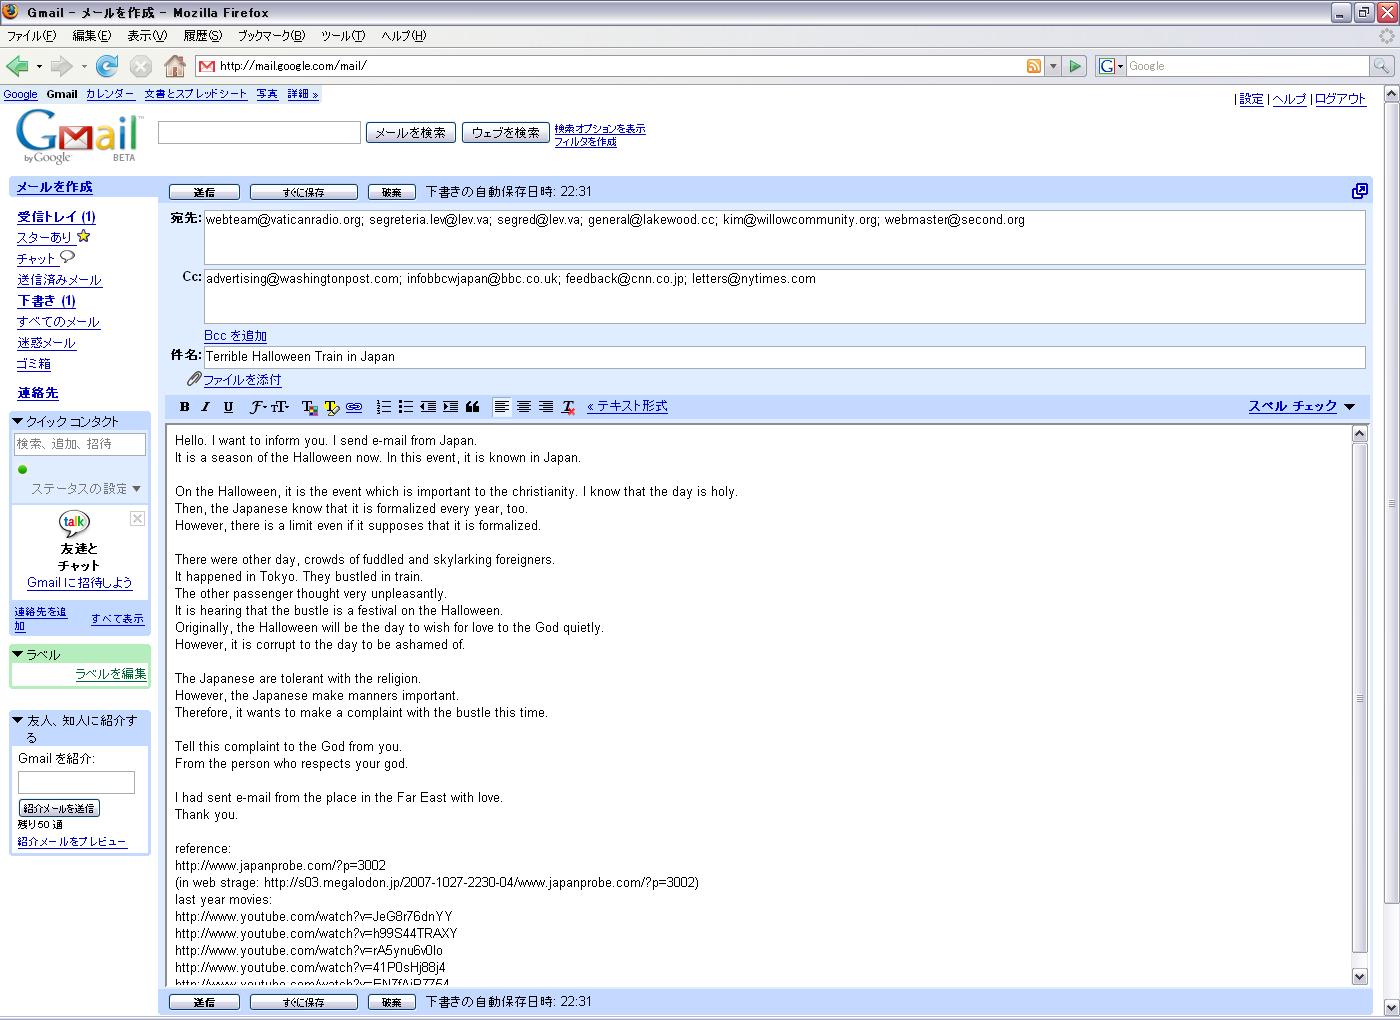The image size is (1400, 1020).
Task: Open Contacts (連絡先) in sidebar
Action: pyautogui.click(x=38, y=393)
